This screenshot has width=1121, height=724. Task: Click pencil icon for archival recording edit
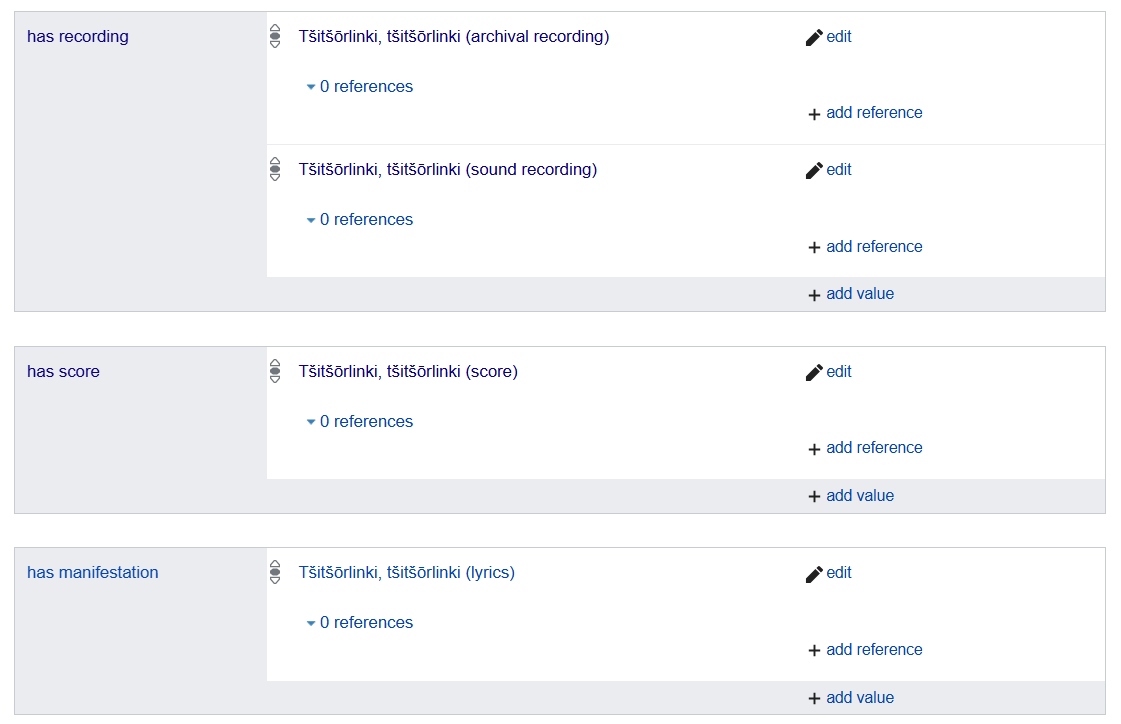coord(814,37)
